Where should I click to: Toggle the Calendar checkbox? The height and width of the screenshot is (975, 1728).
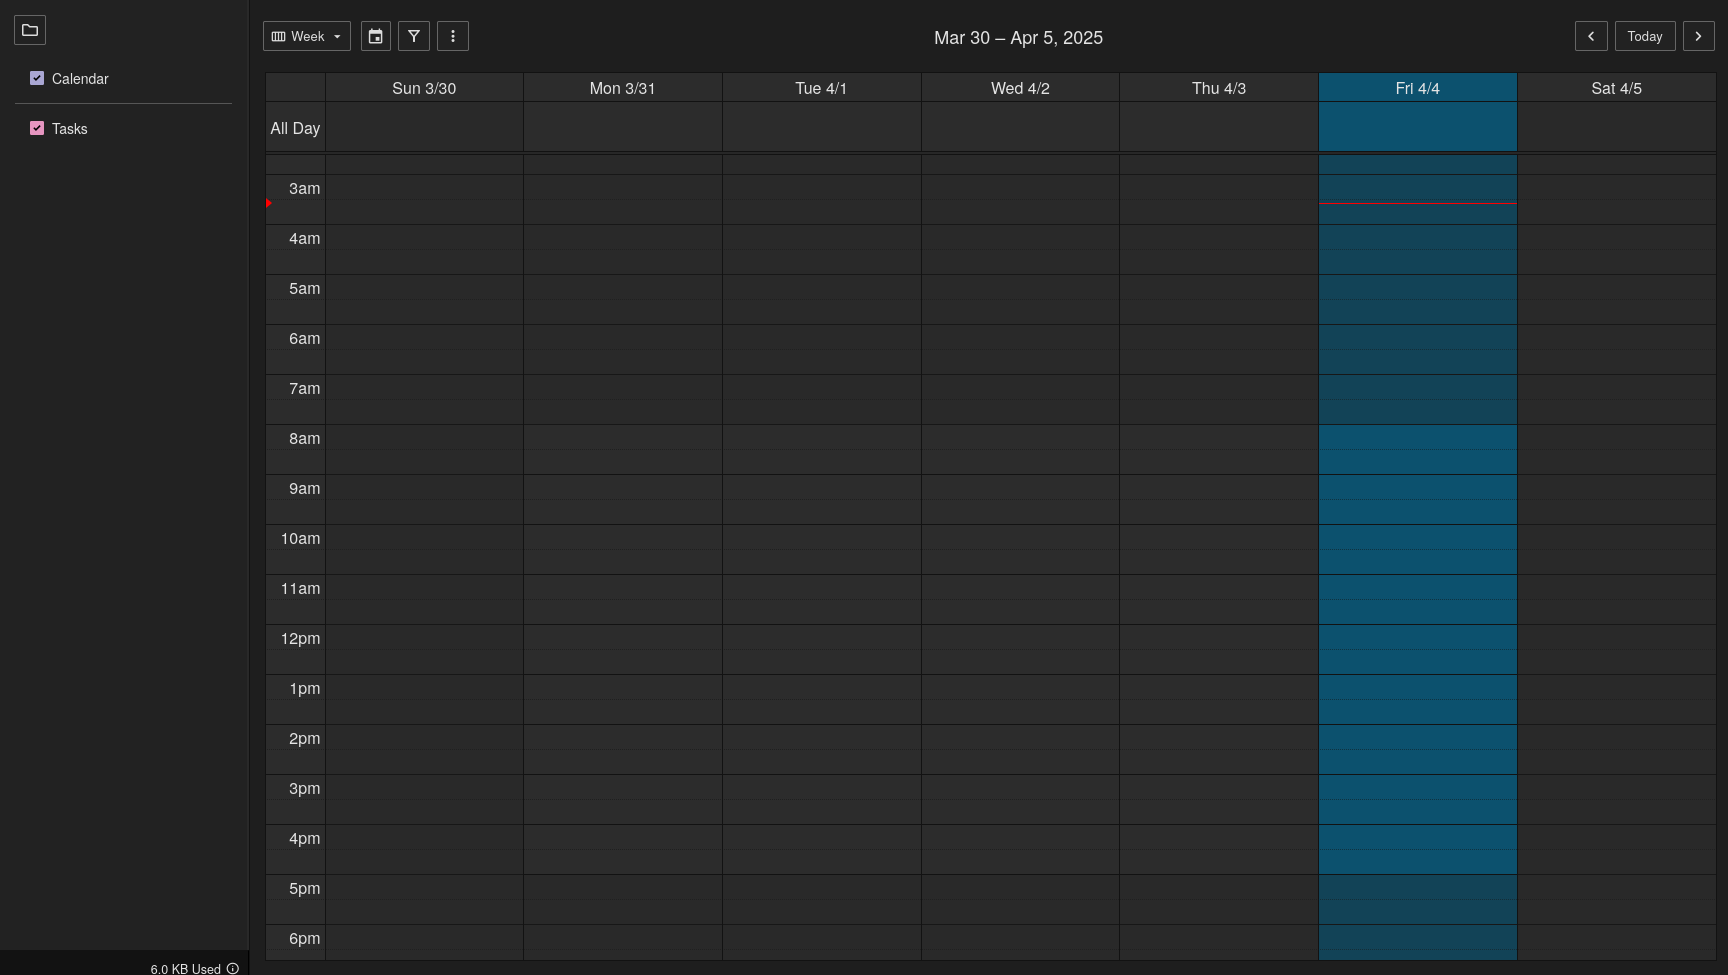click(x=37, y=78)
